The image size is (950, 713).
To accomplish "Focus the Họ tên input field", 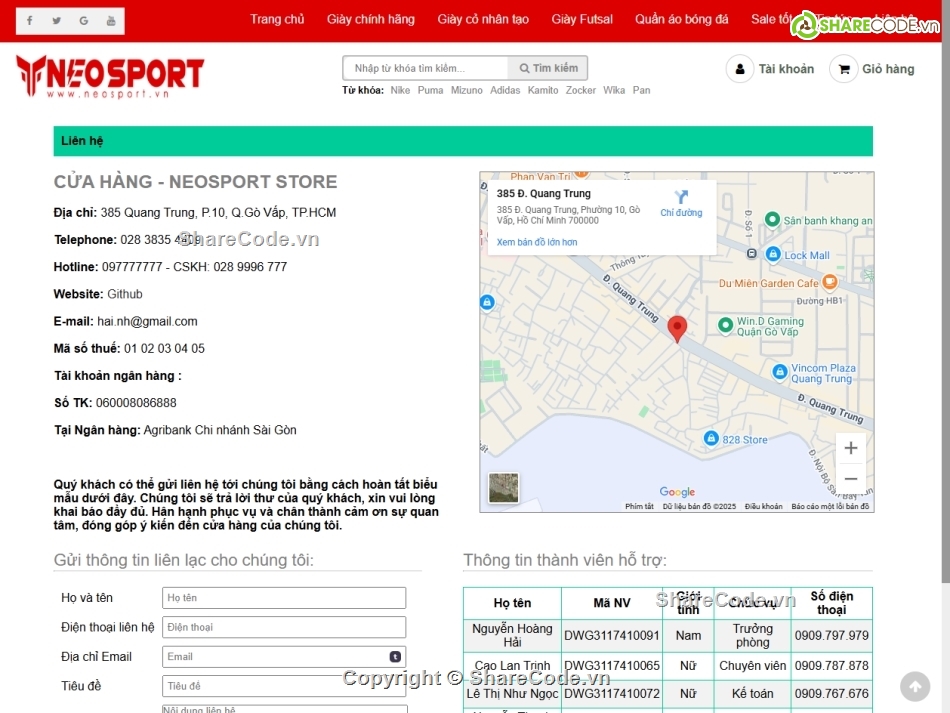I will coord(284,598).
